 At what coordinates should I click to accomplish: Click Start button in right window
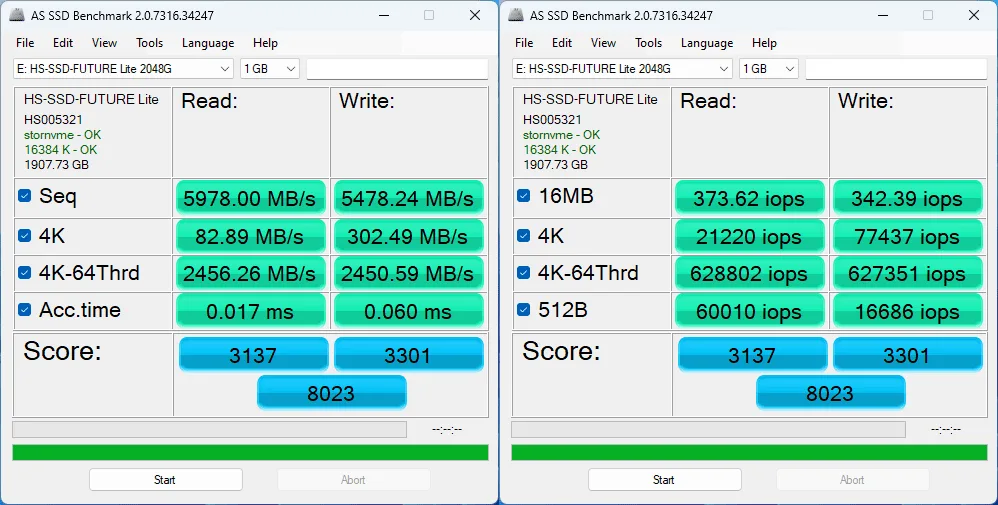click(664, 480)
